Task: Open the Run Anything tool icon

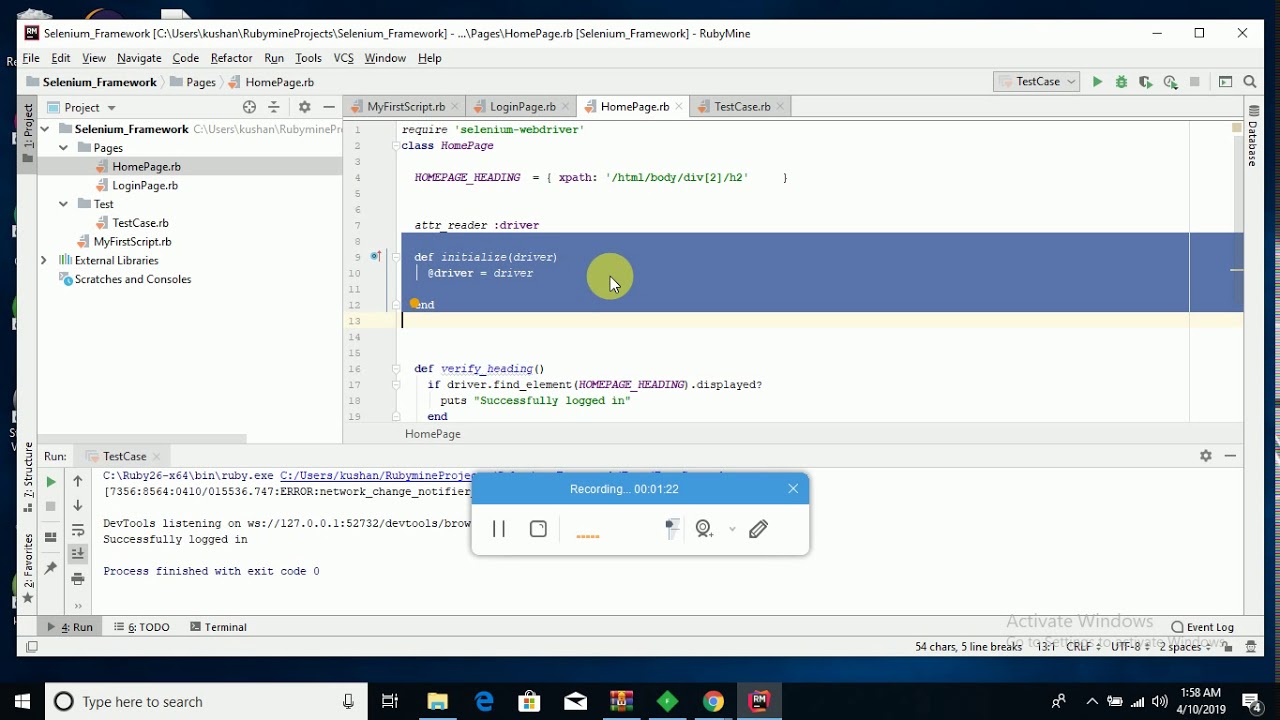Action: pos(1225,82)
